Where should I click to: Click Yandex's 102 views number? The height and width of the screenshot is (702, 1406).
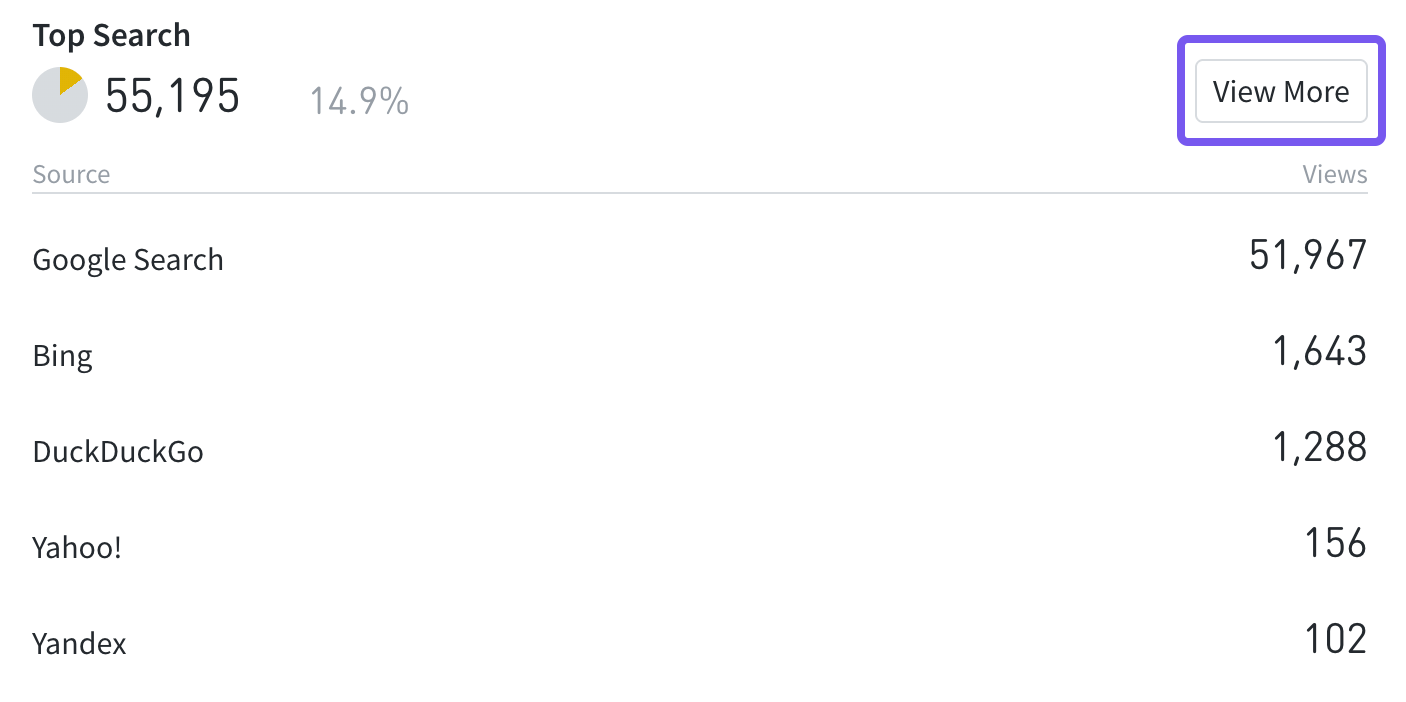click(x=1335, y=639)
